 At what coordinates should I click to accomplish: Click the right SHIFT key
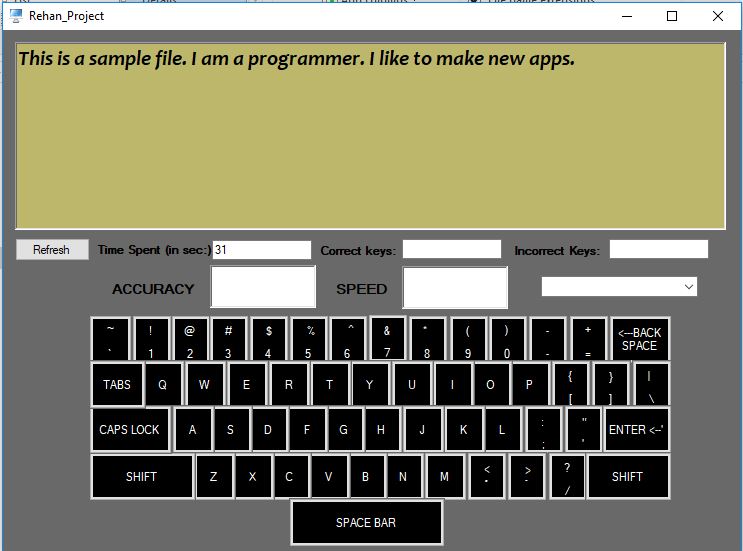pyautogui.click(x=628, y=477)
